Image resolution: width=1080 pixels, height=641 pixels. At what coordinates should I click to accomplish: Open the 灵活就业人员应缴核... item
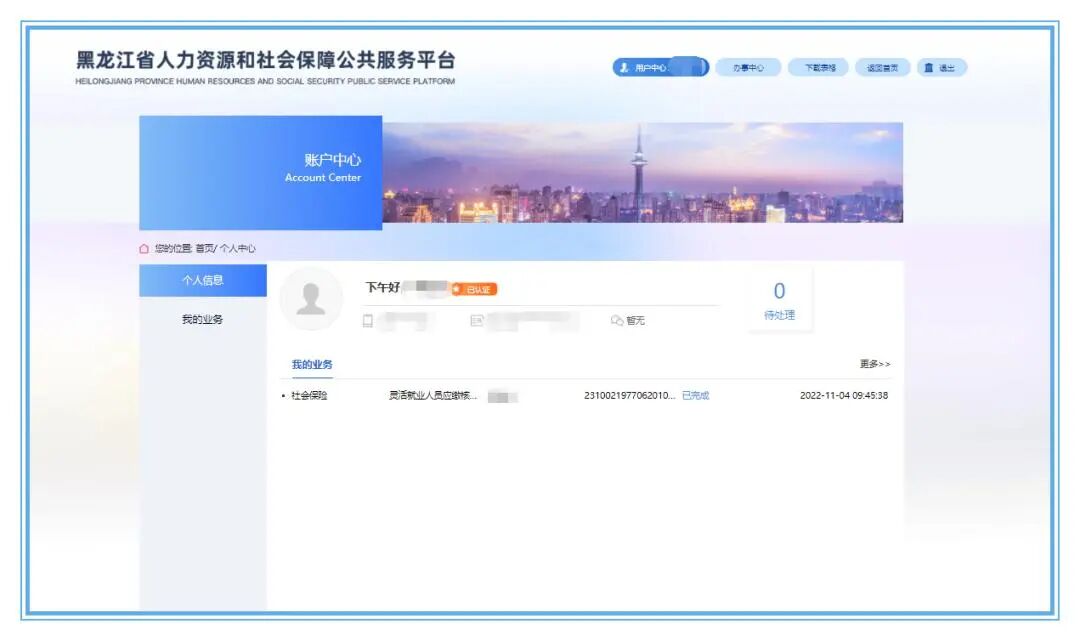coord(433,395)
